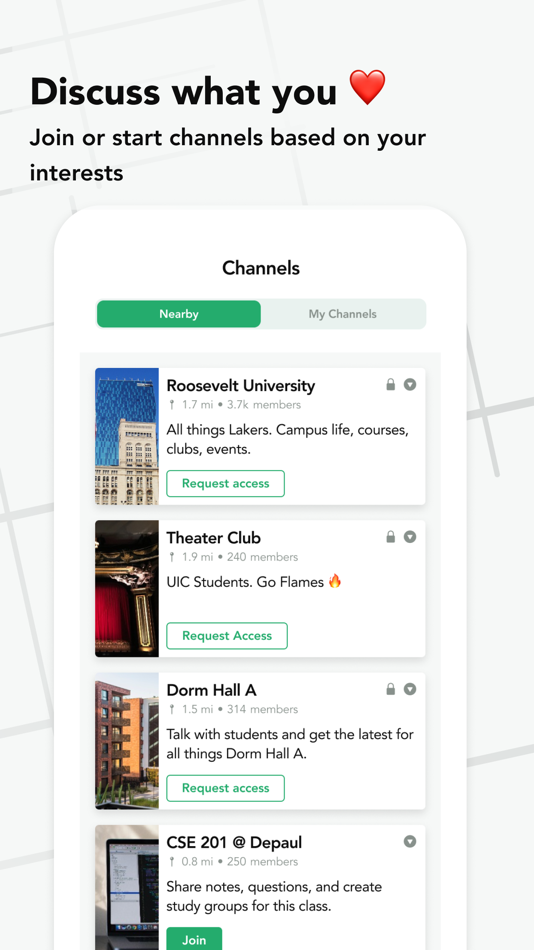Select the Dorm Hall A channel title
Viewport: 534px width, 950px height.
(x=212, y=690)
